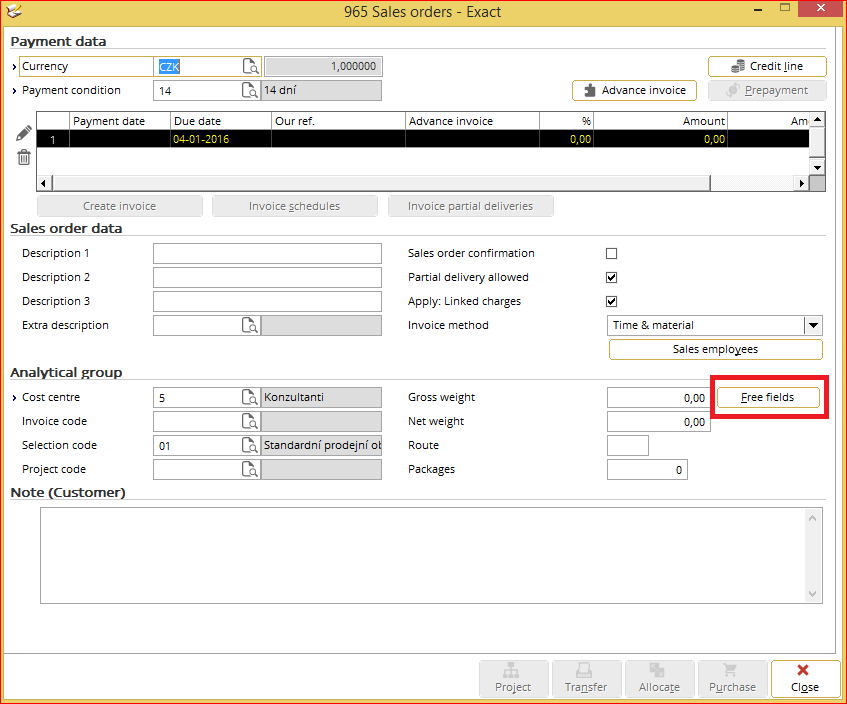Click Due date cell 04-01-2016
The height and width of the screenshot is (704, 847).
pos(221,139)
